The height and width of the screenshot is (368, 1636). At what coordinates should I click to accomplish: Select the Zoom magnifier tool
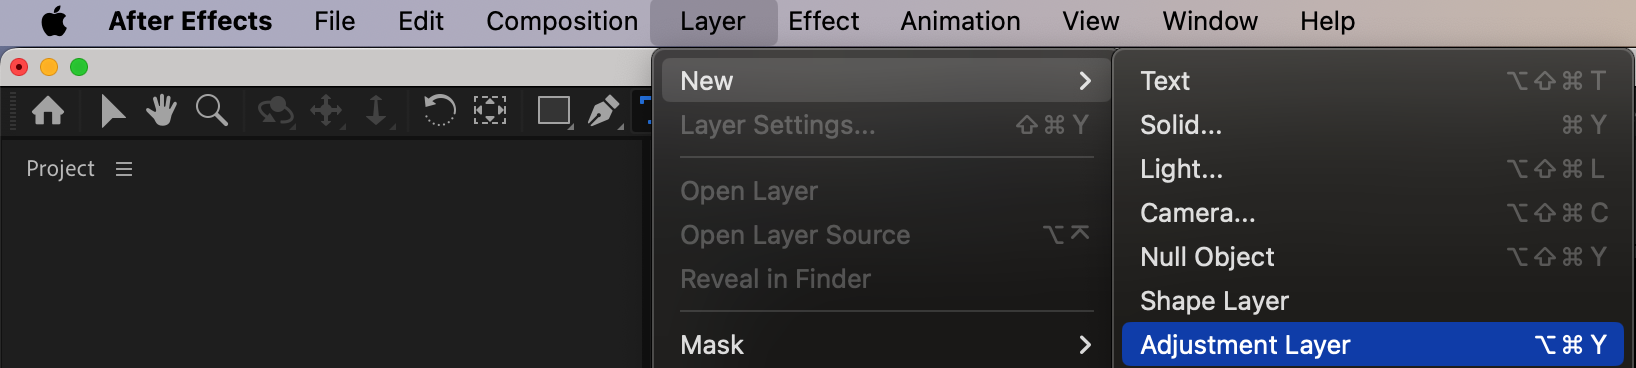click(211, 110)
